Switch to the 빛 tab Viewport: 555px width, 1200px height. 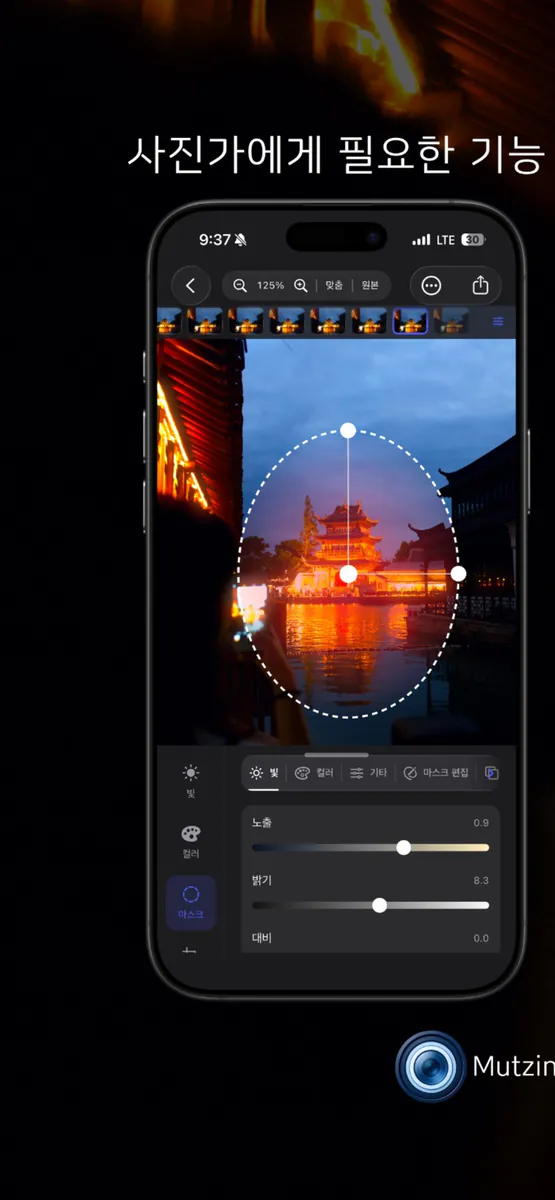pyautogui.click(x=265, y=773)
